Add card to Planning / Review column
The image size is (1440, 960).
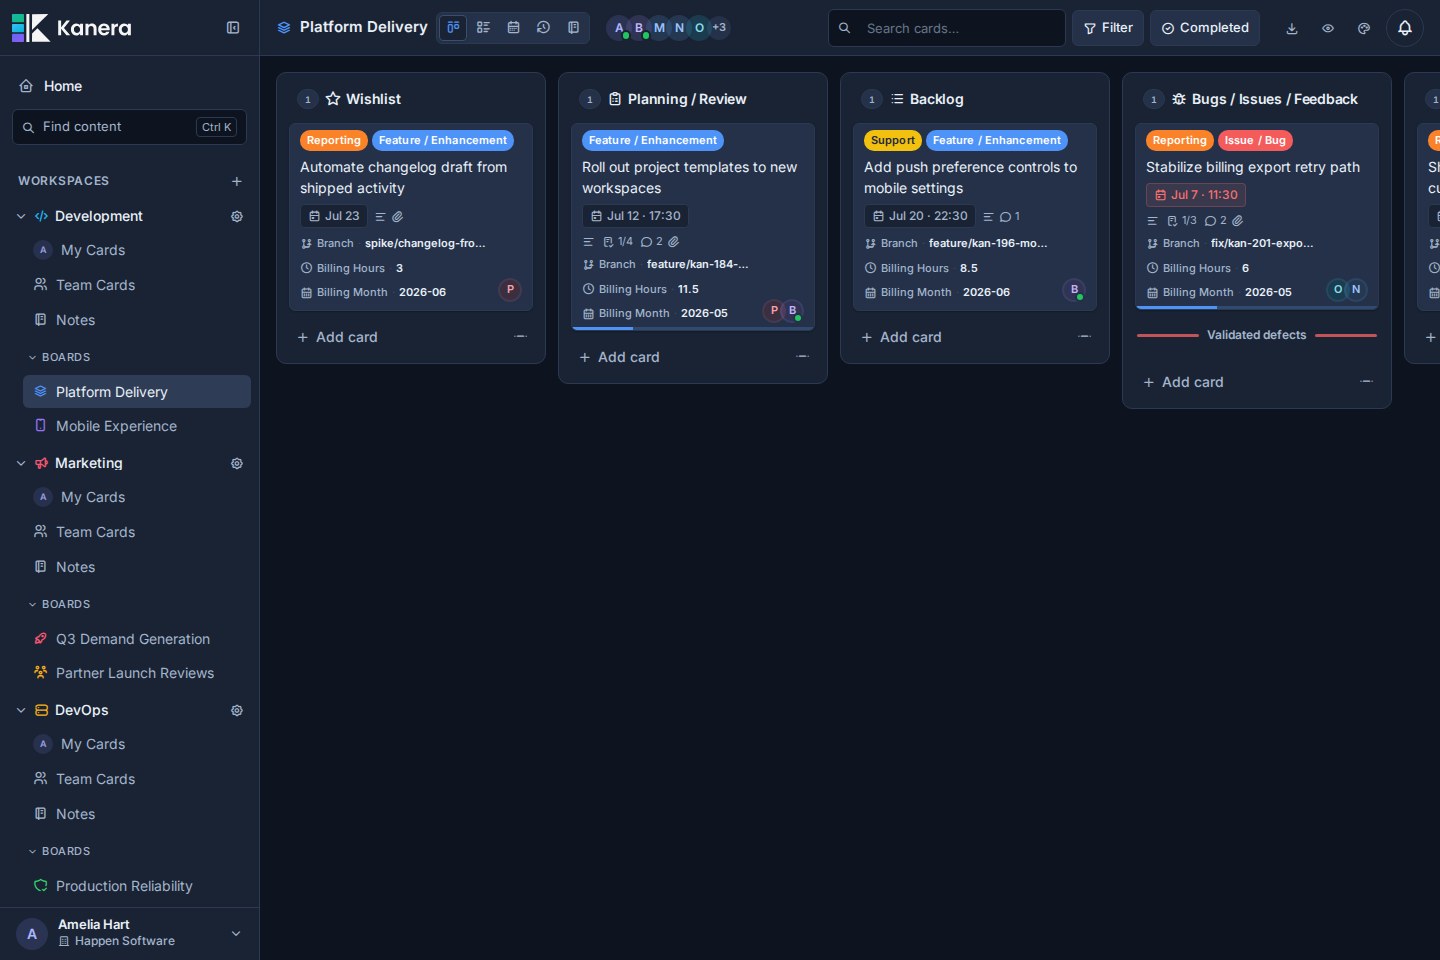(620, 357)
